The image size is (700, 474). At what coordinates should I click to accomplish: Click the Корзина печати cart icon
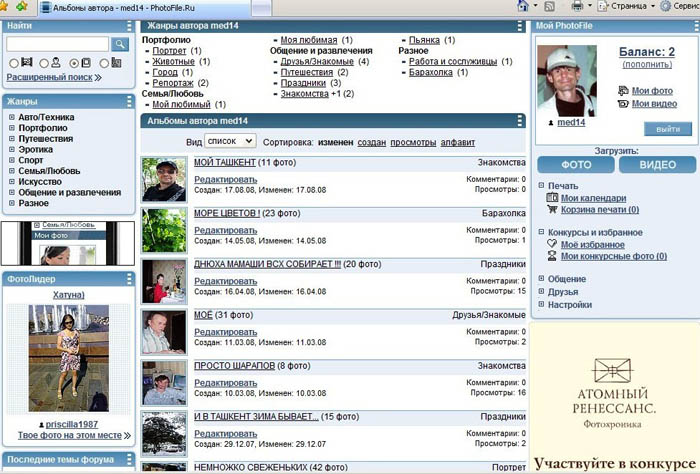coord(552,210)
